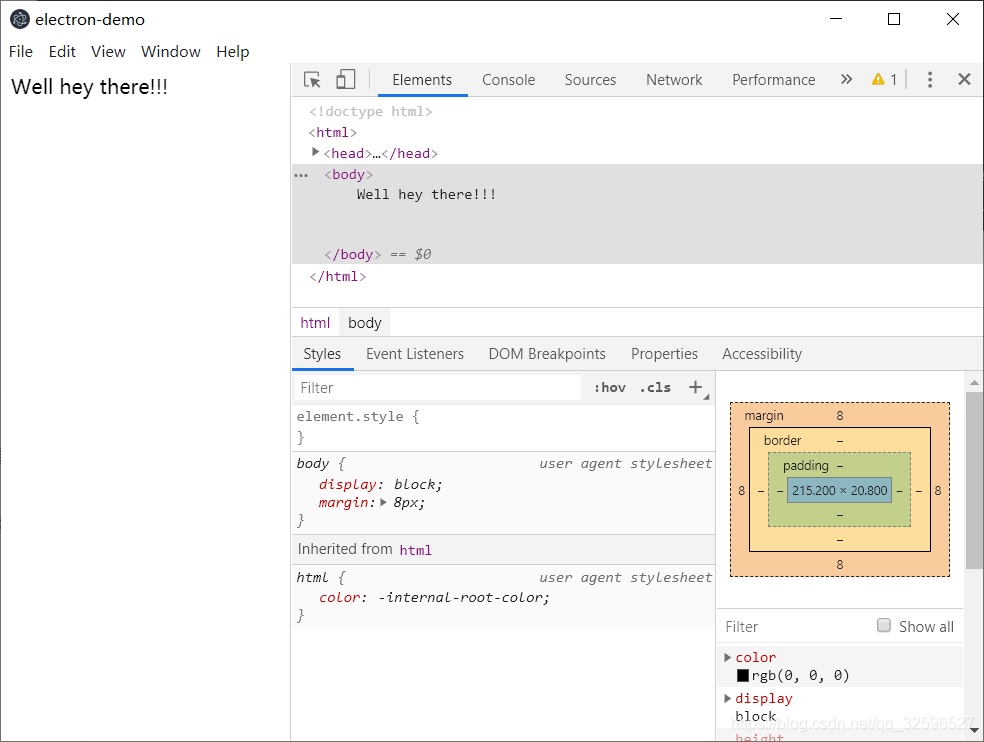The width and height of the screenshot is (984, 742).
Task: Select the html breadcrumb item
Action: click(315, 322)
